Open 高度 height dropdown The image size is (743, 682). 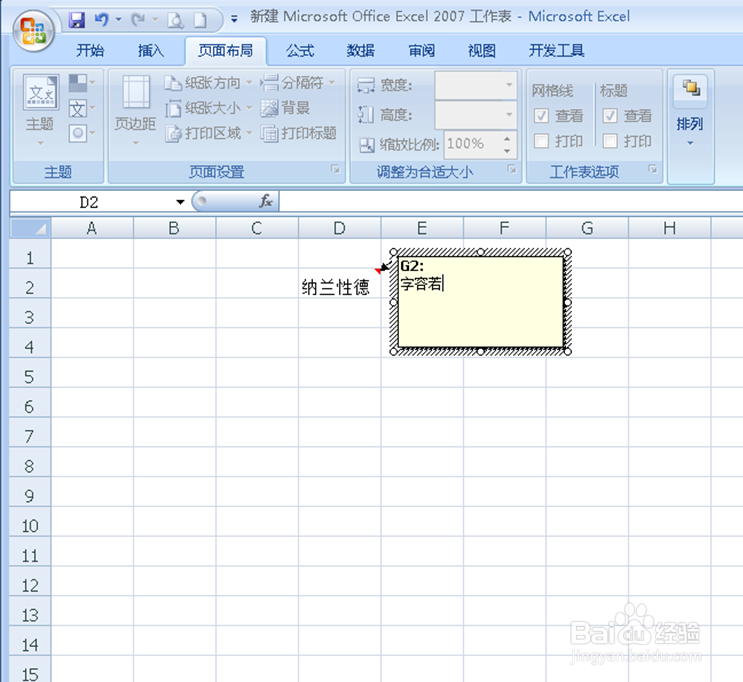pos(509,115)
